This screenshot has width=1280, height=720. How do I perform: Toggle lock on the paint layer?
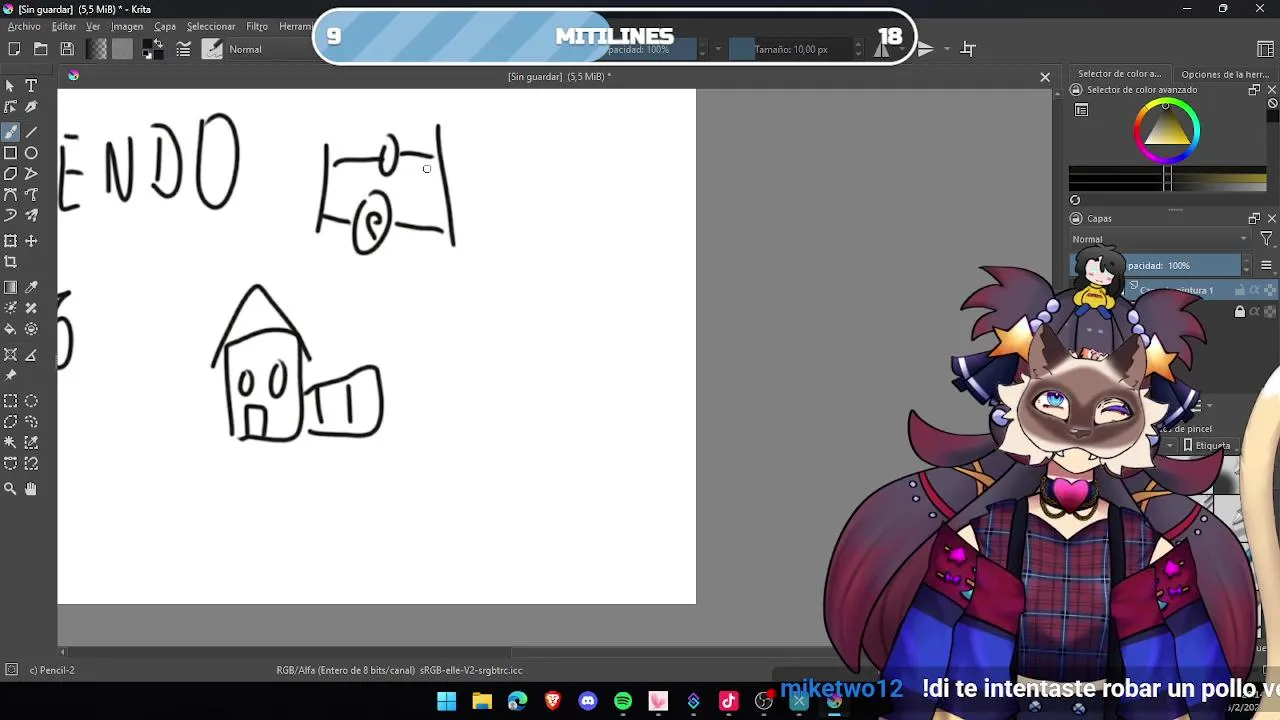pos(1240,290)
